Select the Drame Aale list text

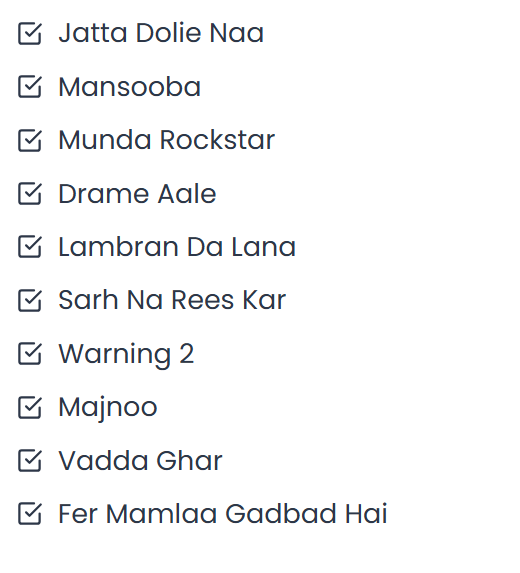(x=137, y=194)
